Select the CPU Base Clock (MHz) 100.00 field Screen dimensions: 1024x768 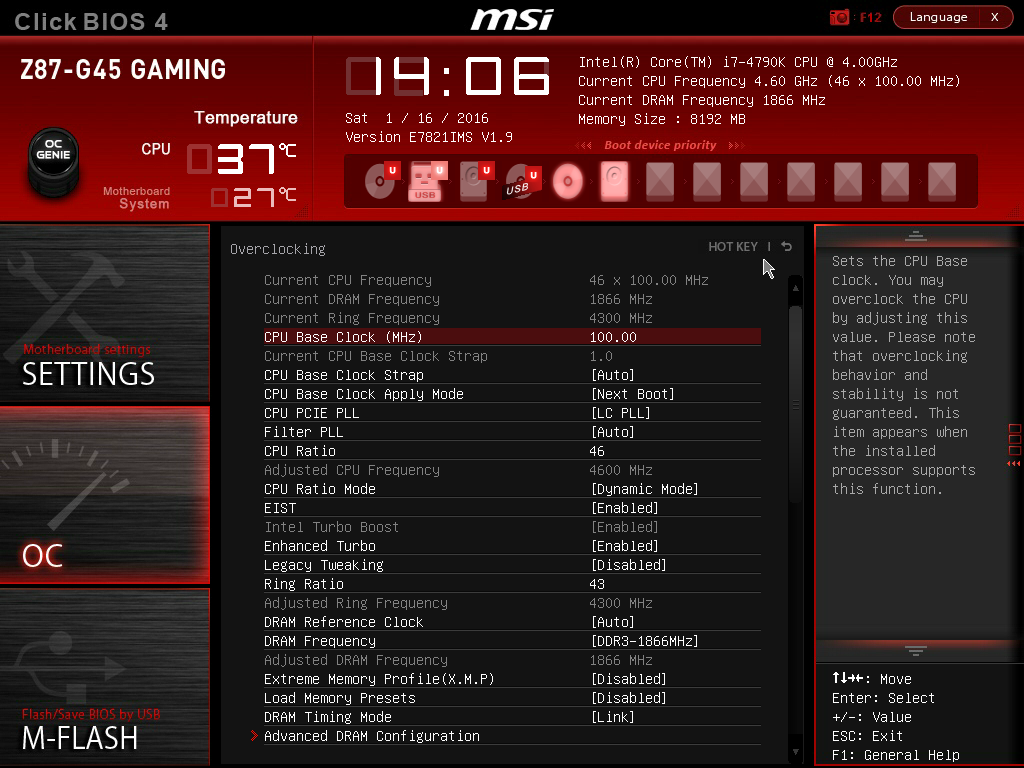[x=512, y=337]
